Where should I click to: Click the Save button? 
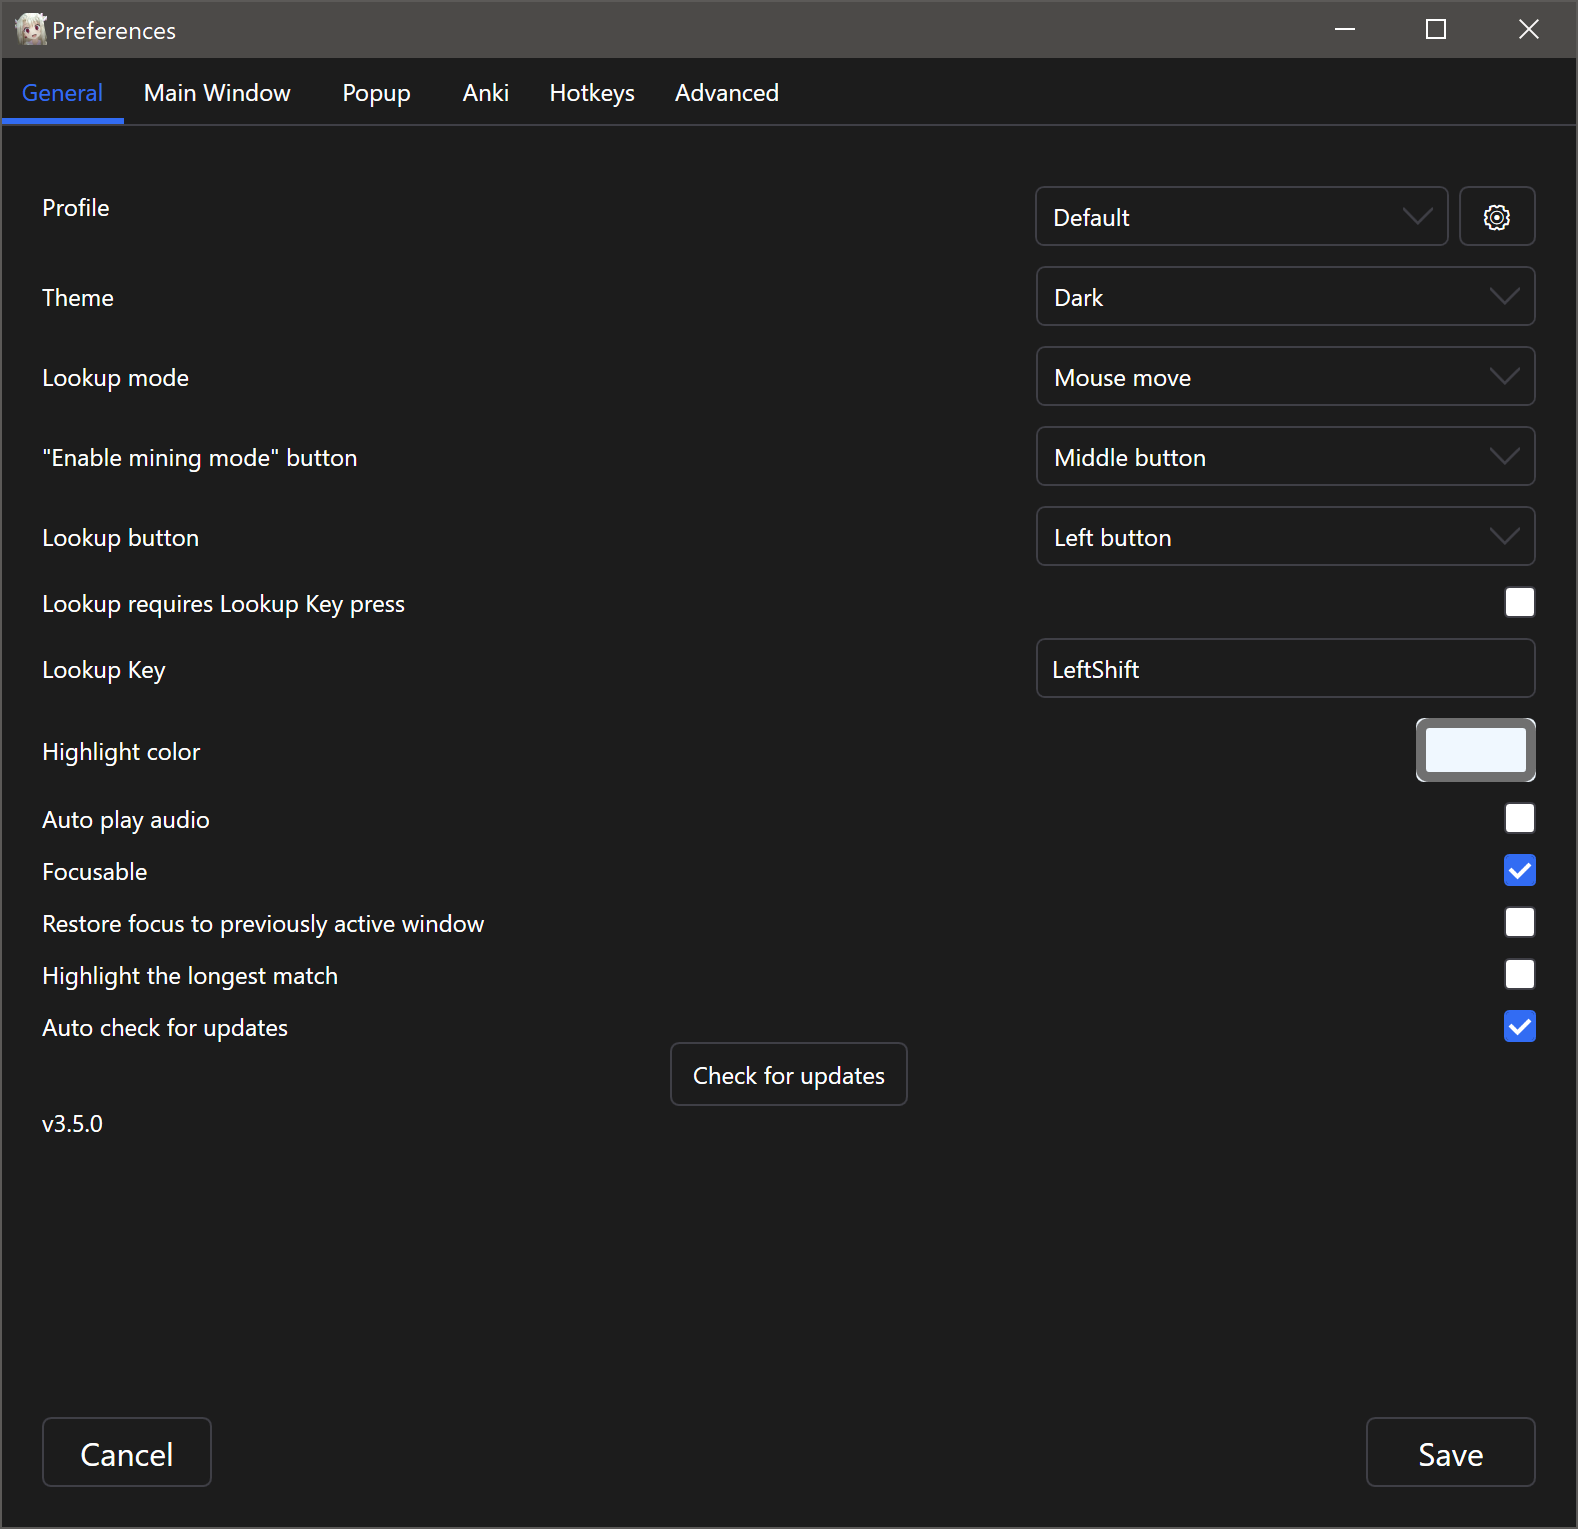(1449, 1453)
